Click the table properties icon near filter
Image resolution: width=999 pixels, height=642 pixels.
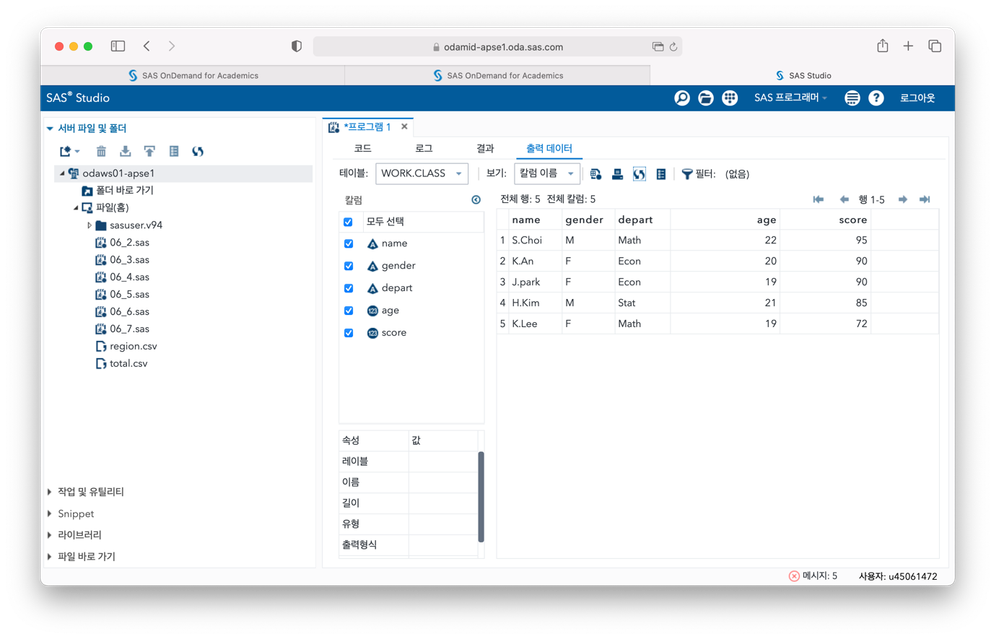click(x=661, y=175)
